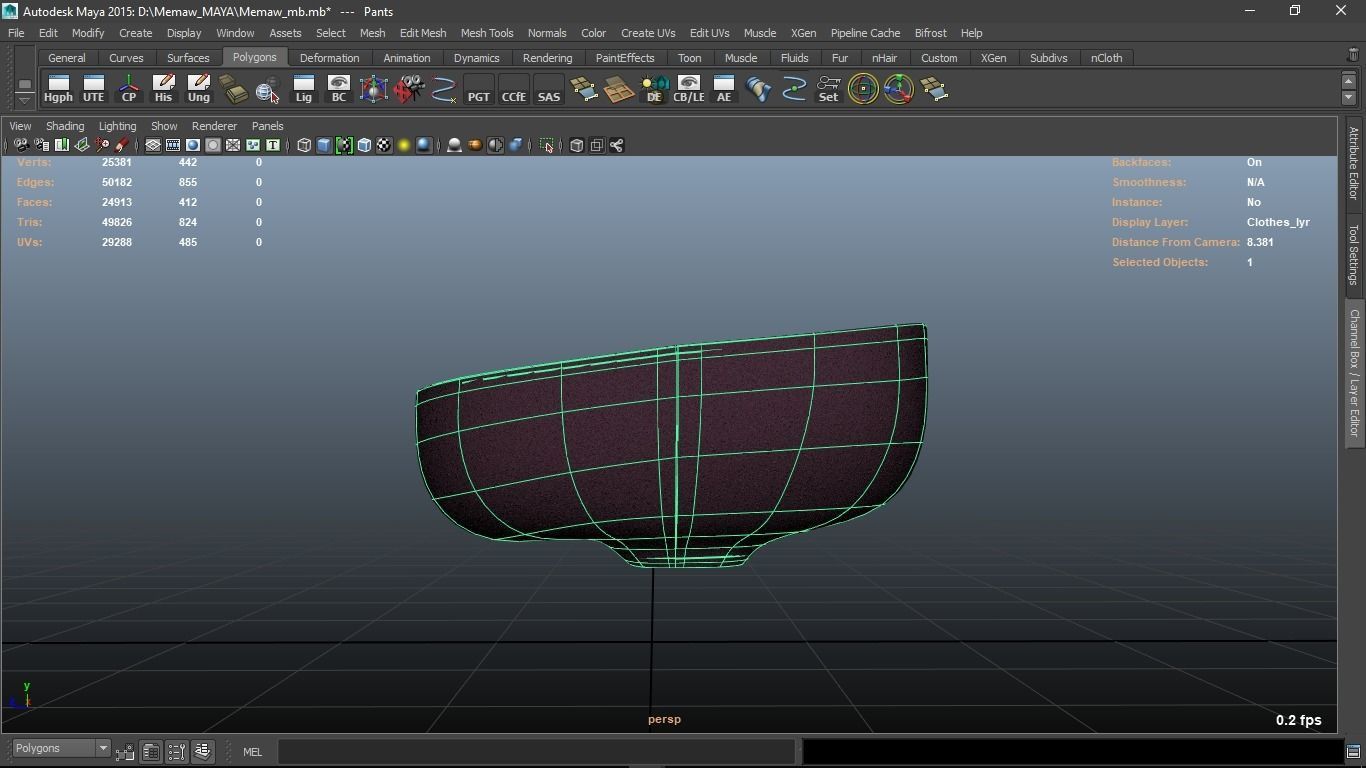Open the His shelf icon
The image size is (1366, 768).
coord(163,89)
